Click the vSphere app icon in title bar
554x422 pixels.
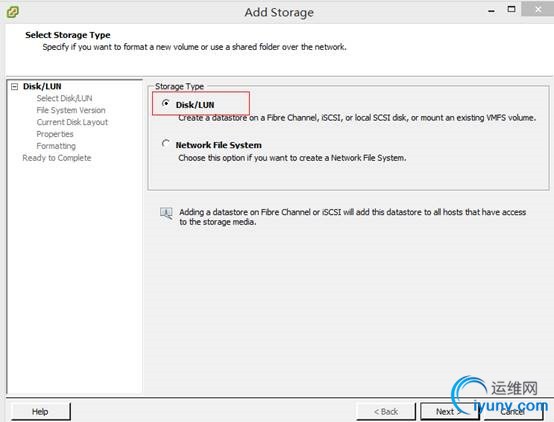click(12, 12)
